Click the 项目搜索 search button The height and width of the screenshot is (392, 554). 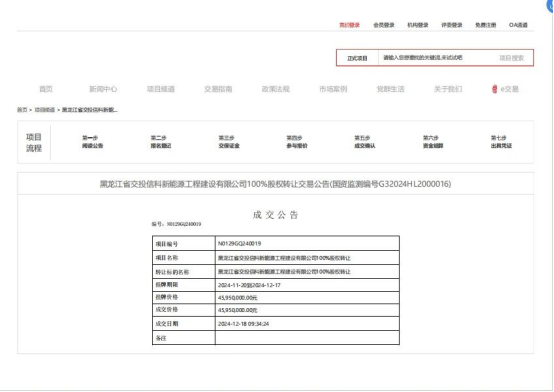(511, 58)
